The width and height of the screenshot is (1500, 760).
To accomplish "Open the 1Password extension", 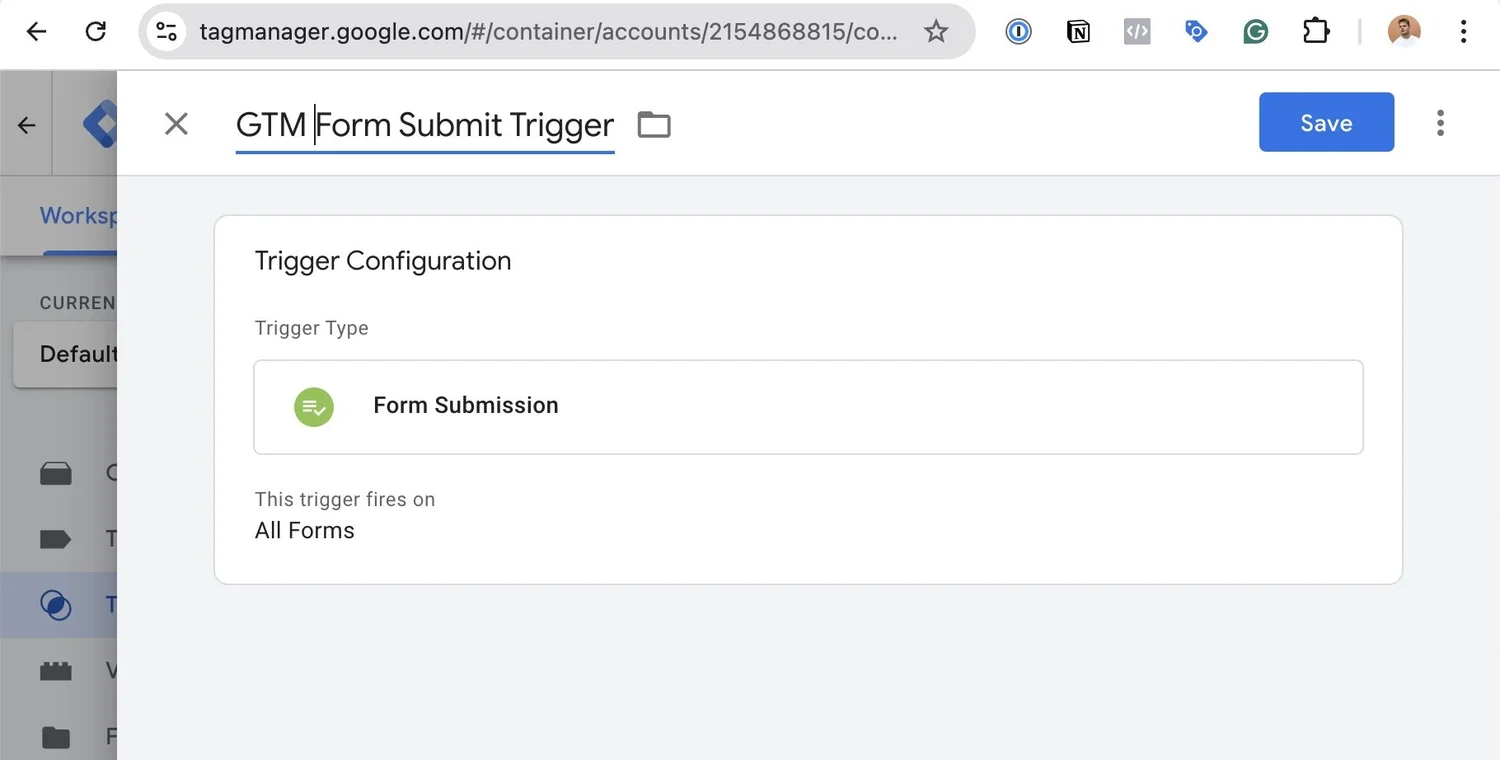I will (x=1018, y=31).
